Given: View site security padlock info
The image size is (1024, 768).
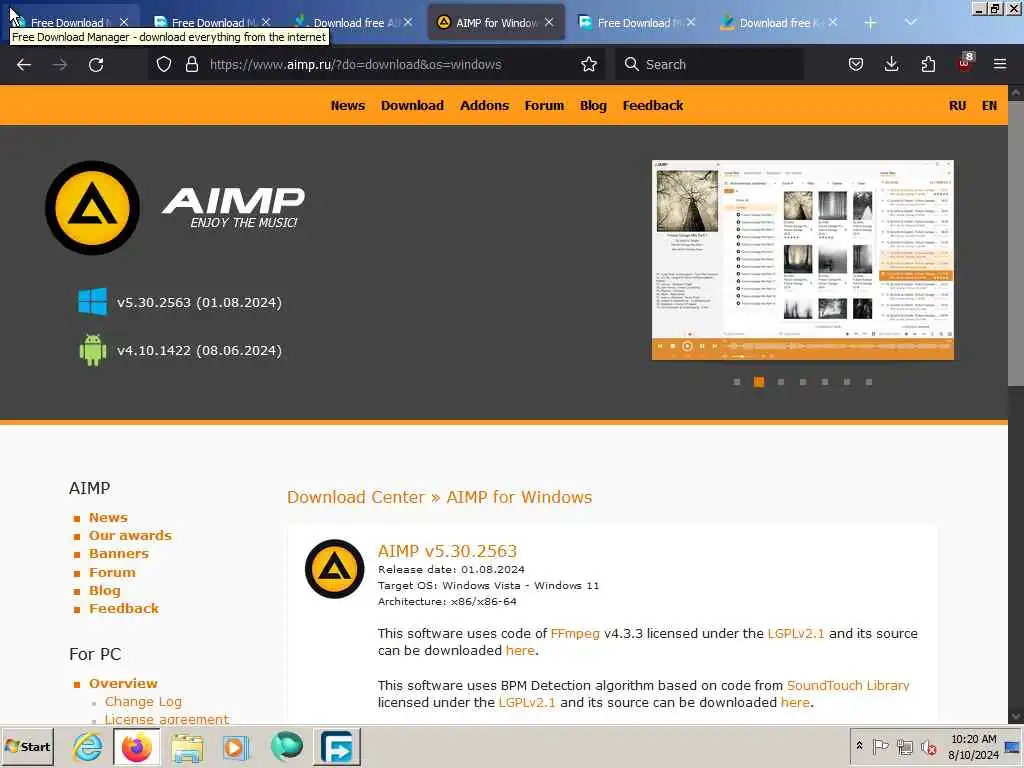Looking at the screenshot, I should 191,64.
